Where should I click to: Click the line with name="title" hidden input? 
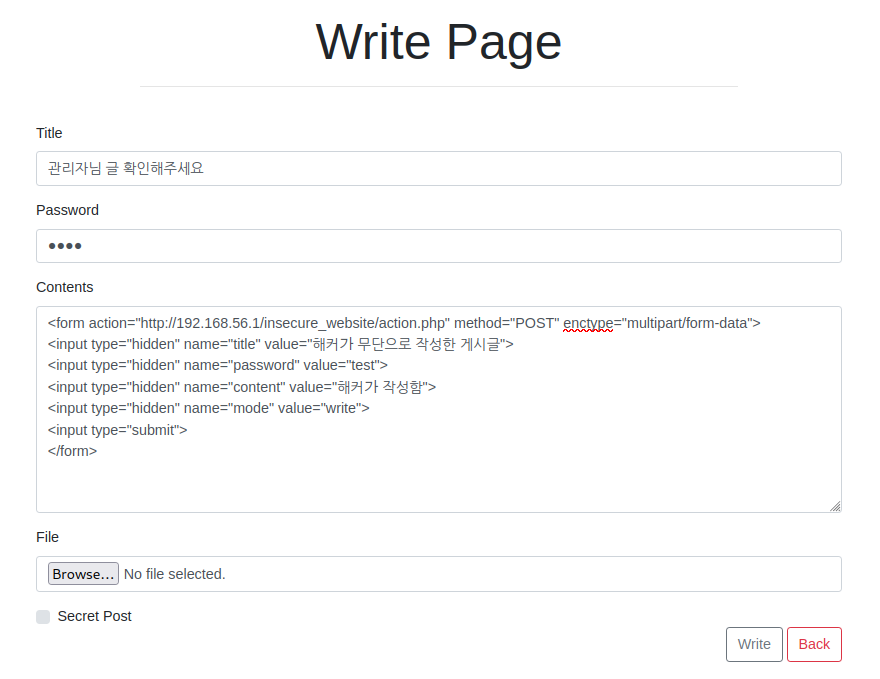click(x=281, y=344)
